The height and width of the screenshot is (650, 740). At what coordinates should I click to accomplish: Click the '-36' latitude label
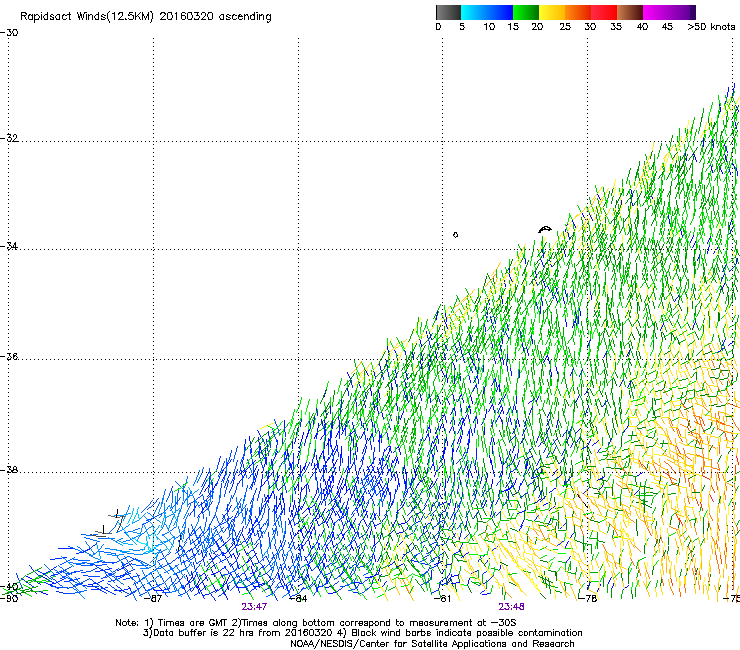(x=9, y=356)
